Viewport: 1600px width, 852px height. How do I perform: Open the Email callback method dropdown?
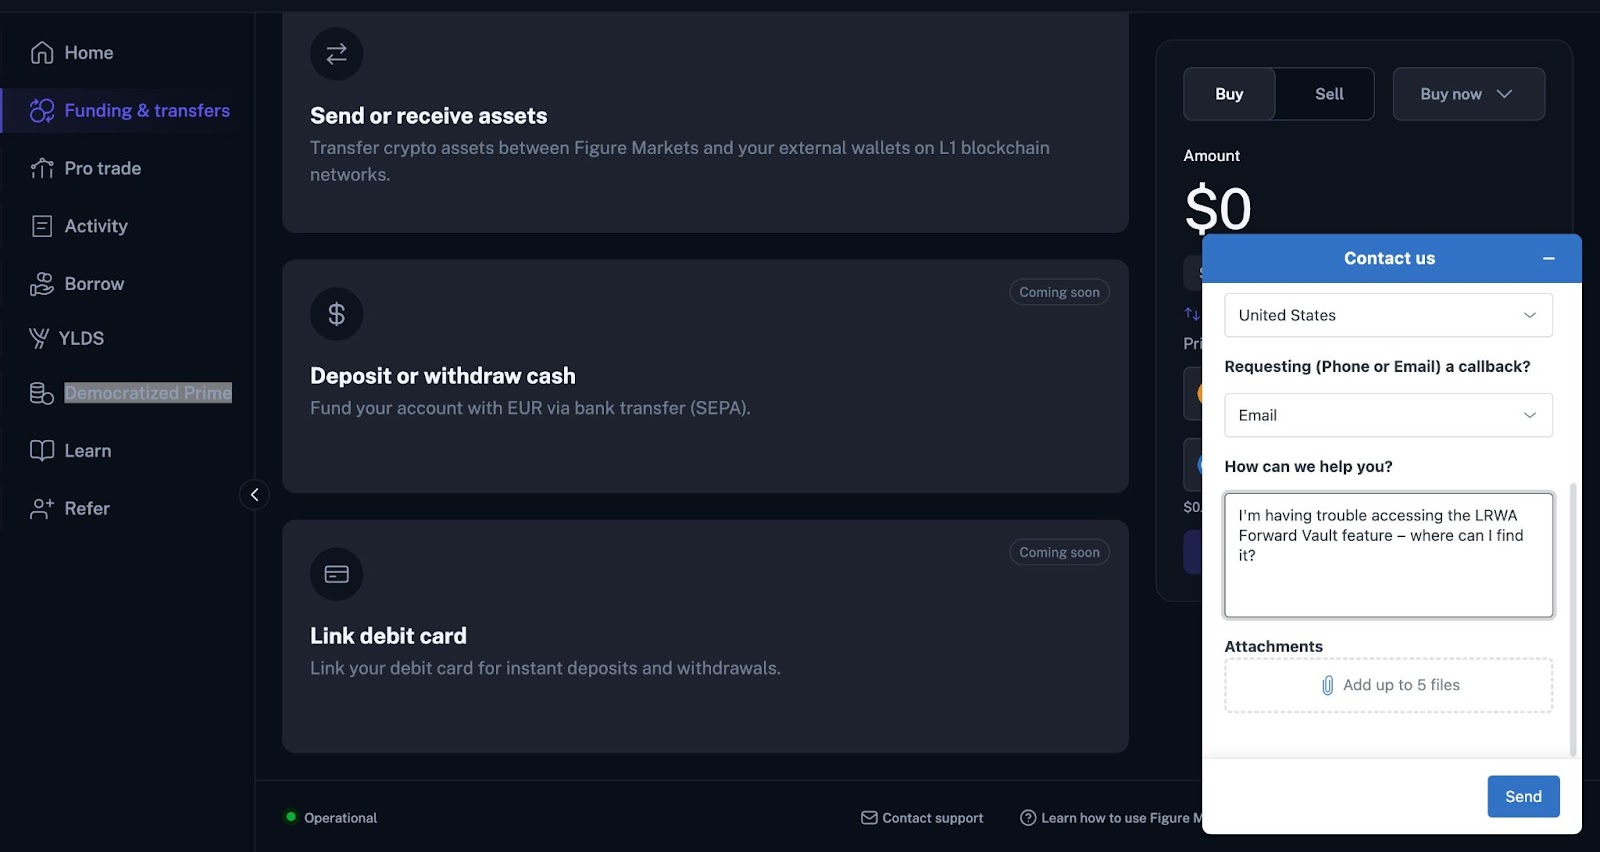pyautogui.click(x=1388, y=415)
